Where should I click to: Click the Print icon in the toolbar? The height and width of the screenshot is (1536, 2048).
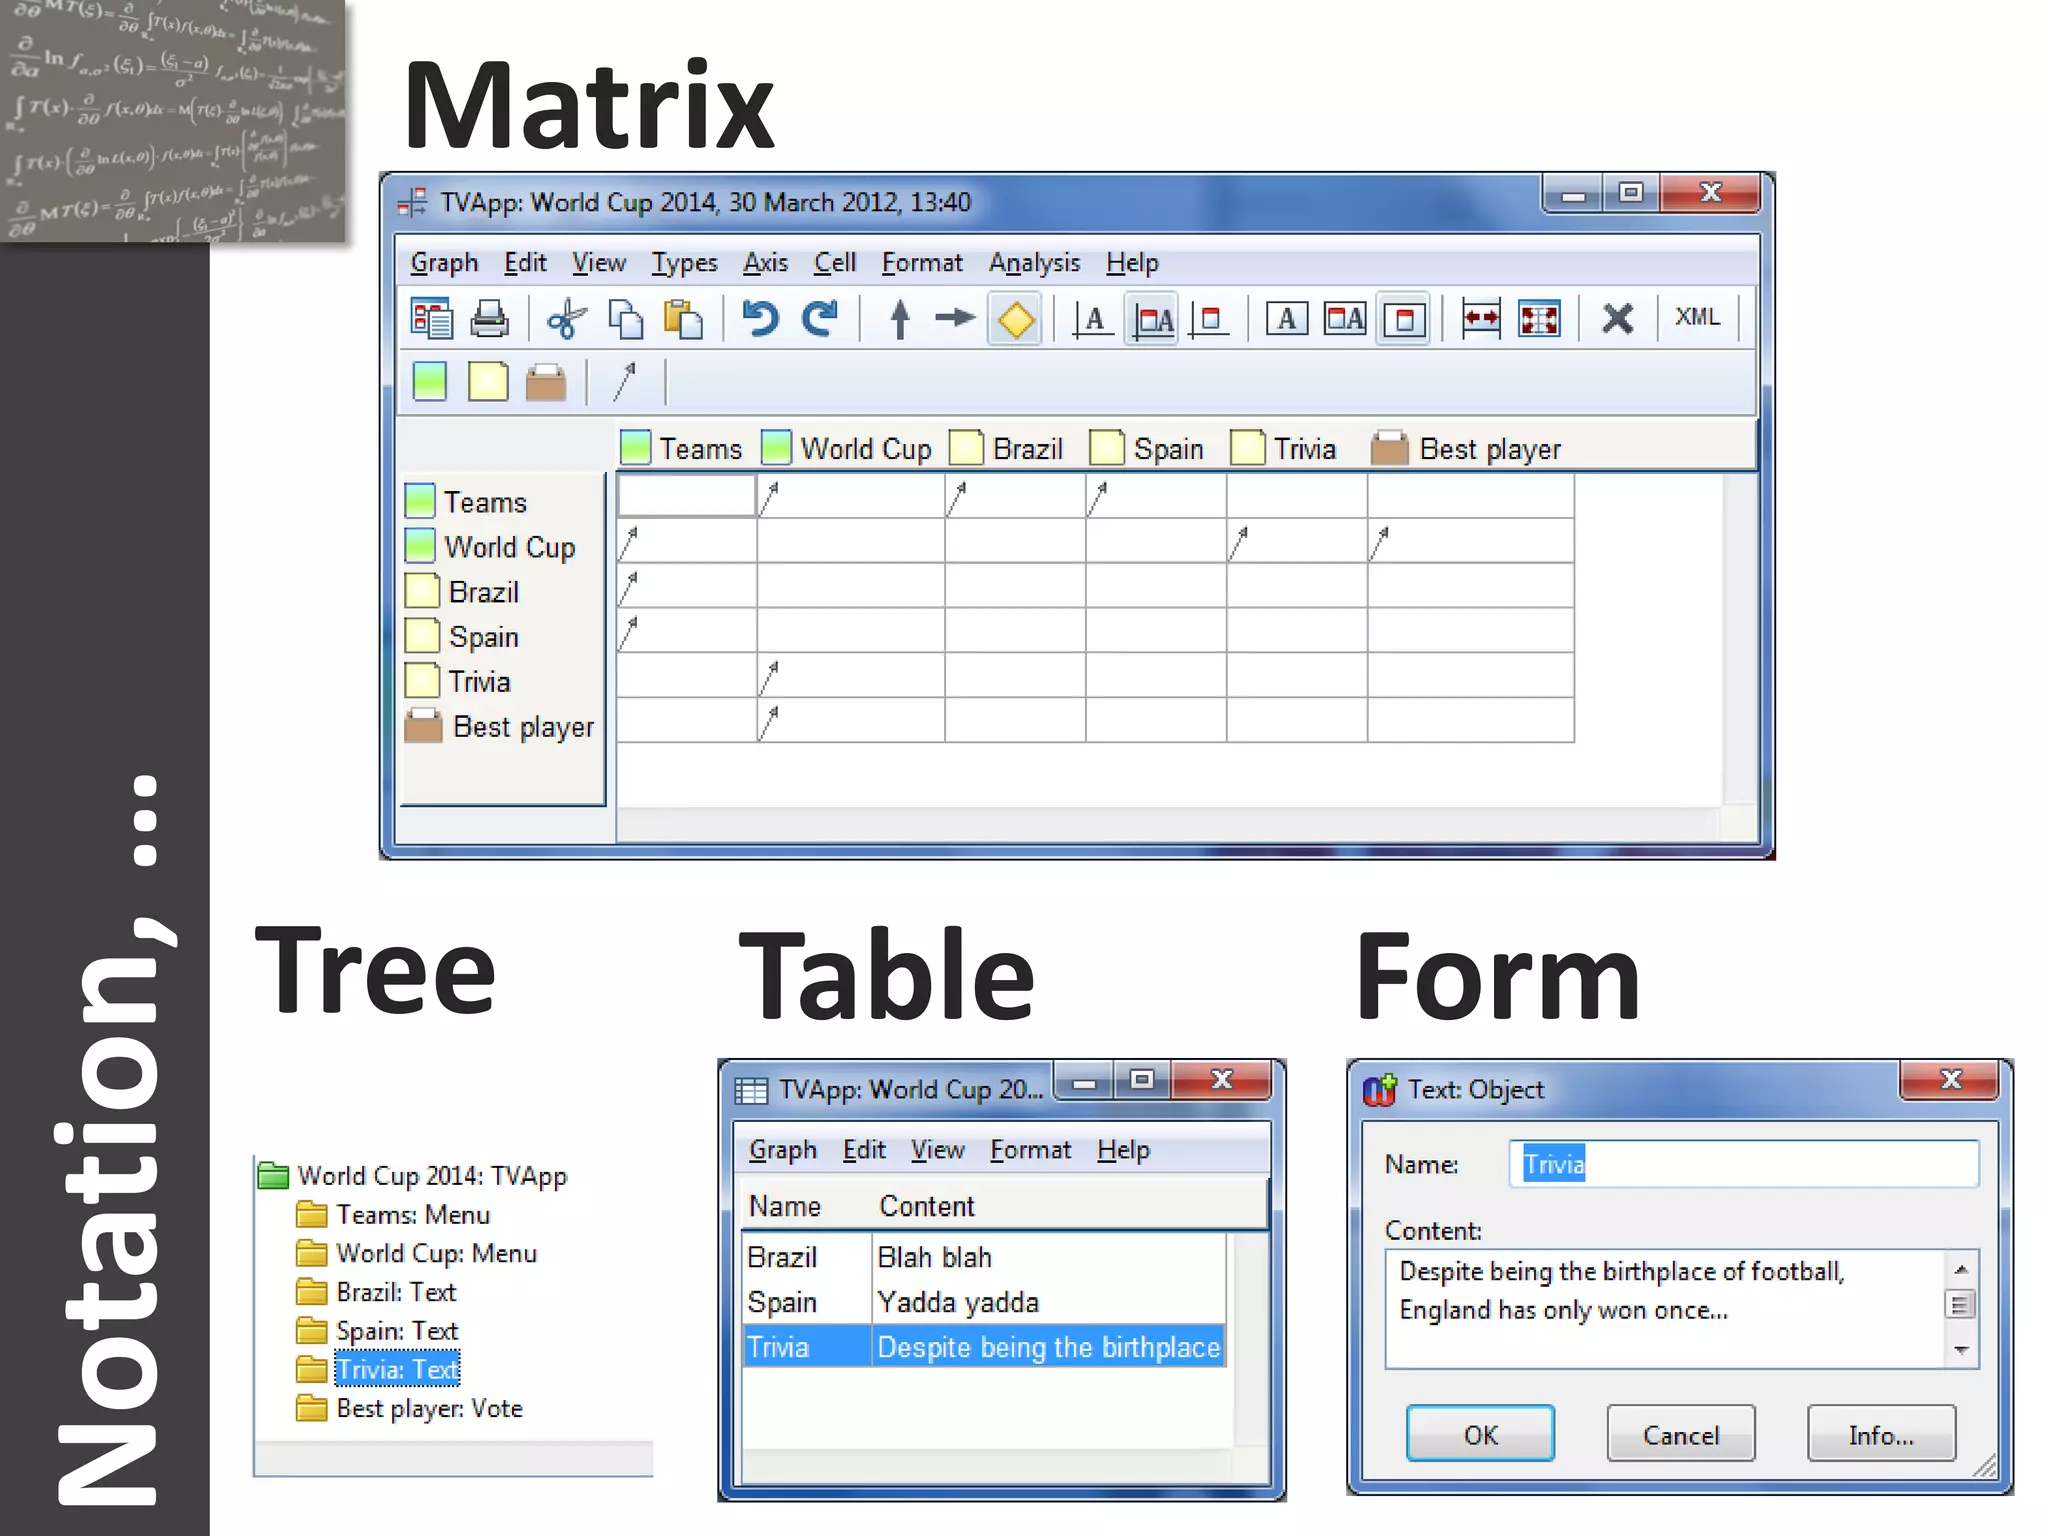click(x=490, y=319)
